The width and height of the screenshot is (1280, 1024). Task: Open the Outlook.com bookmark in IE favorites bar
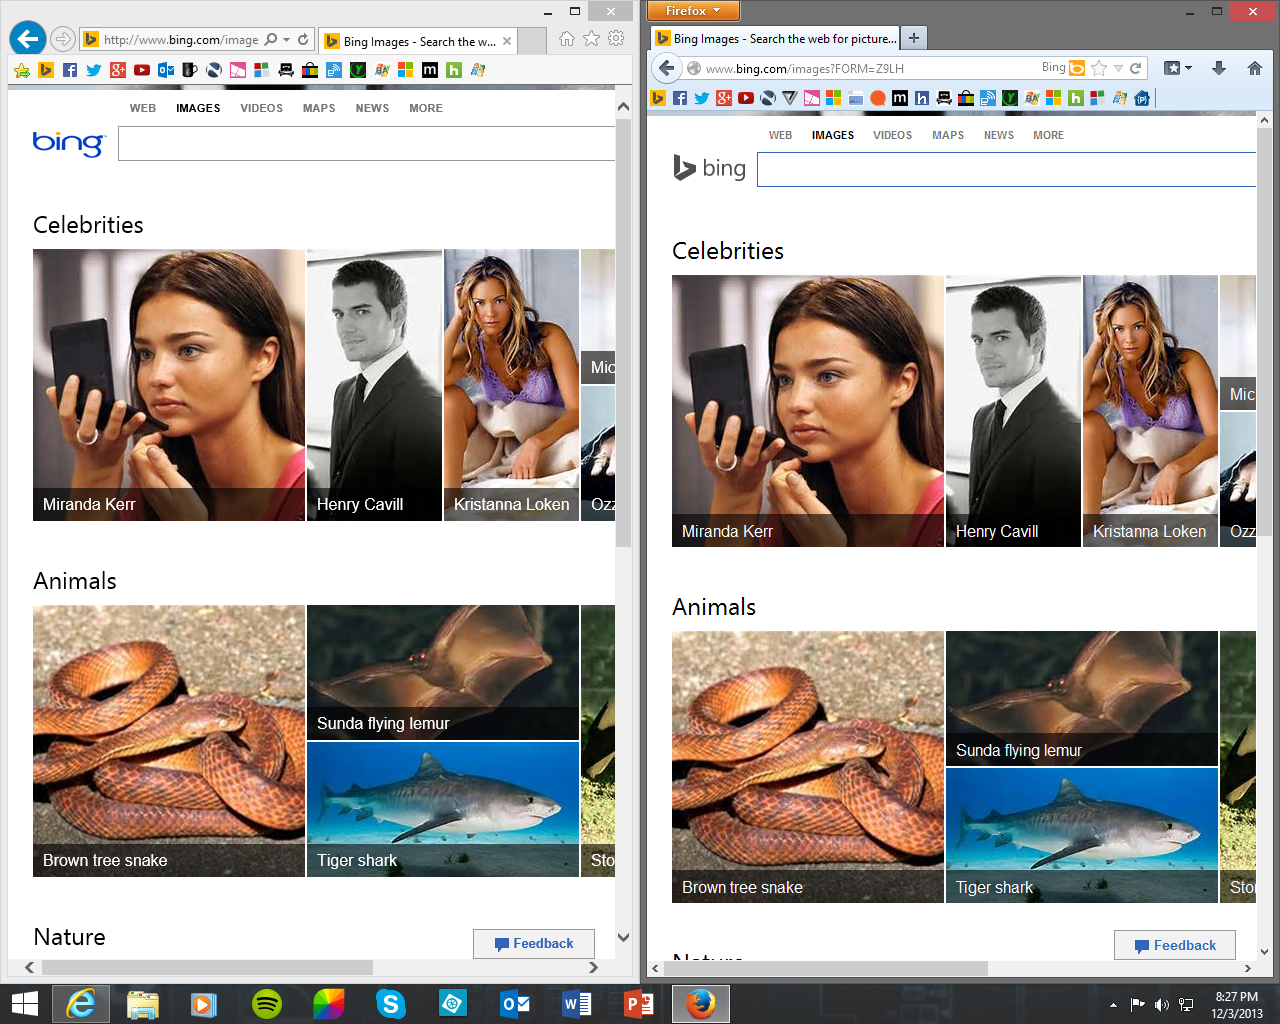pyautogui.click(x=165, y=70)
